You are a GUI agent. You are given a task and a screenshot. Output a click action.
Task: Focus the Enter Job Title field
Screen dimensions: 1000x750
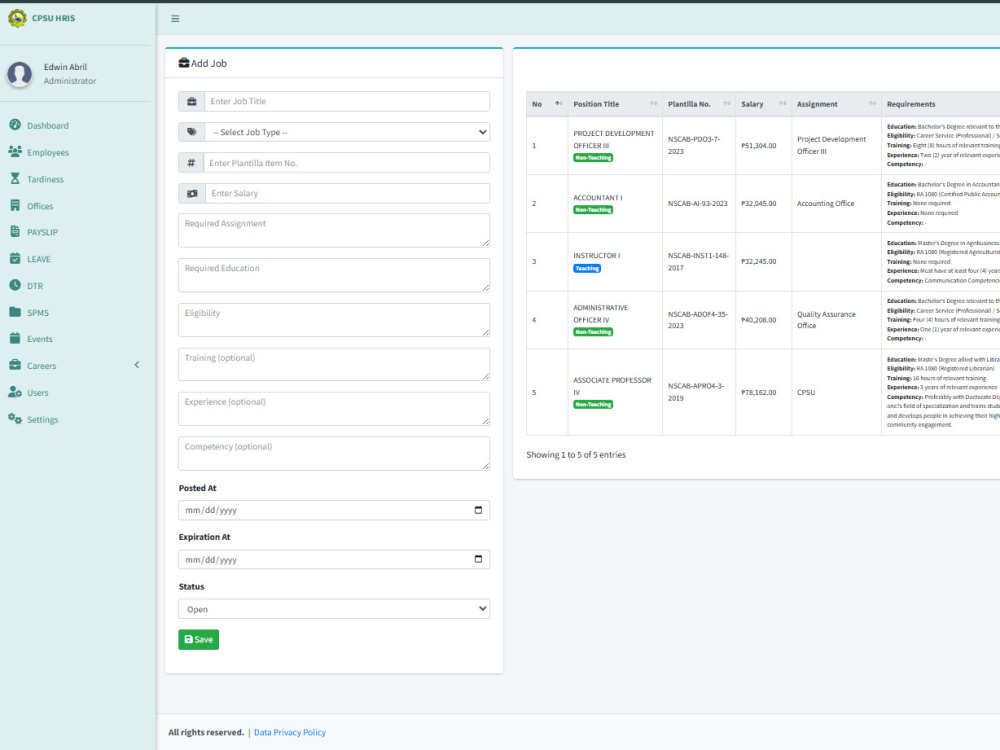point(347,101)
